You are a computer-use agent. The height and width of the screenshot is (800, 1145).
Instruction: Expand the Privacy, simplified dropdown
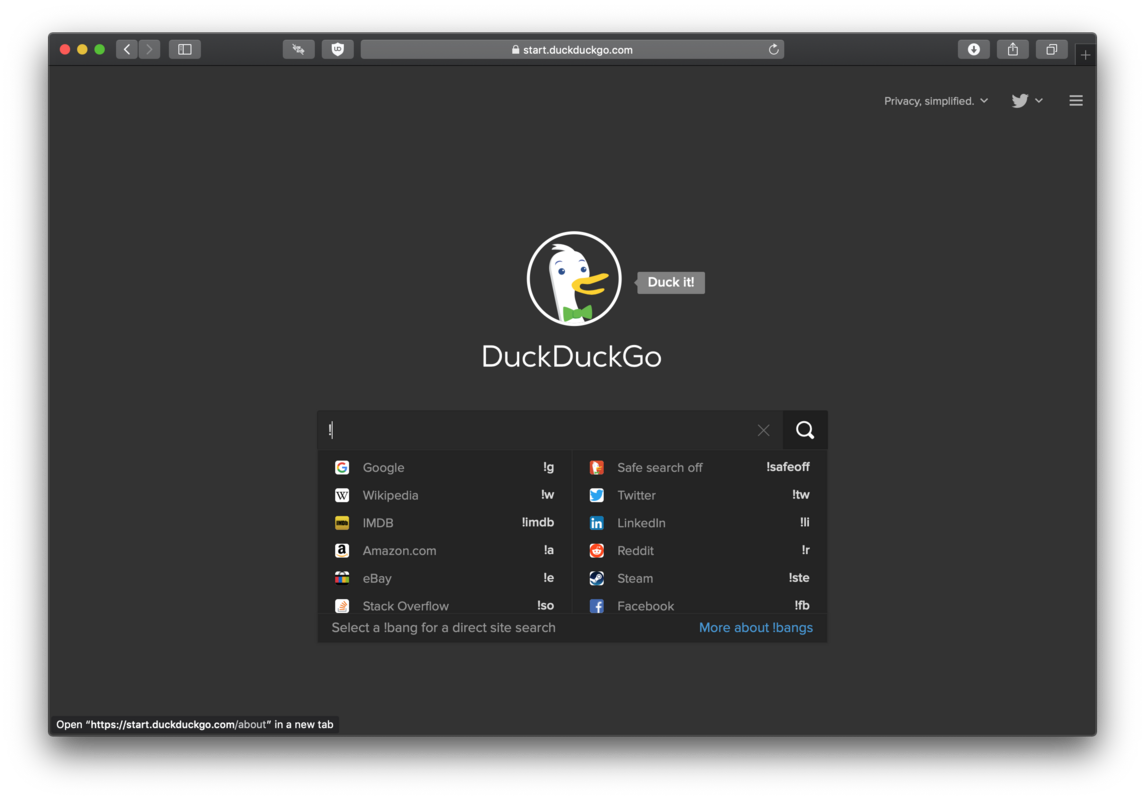click(x=936, y=101)
